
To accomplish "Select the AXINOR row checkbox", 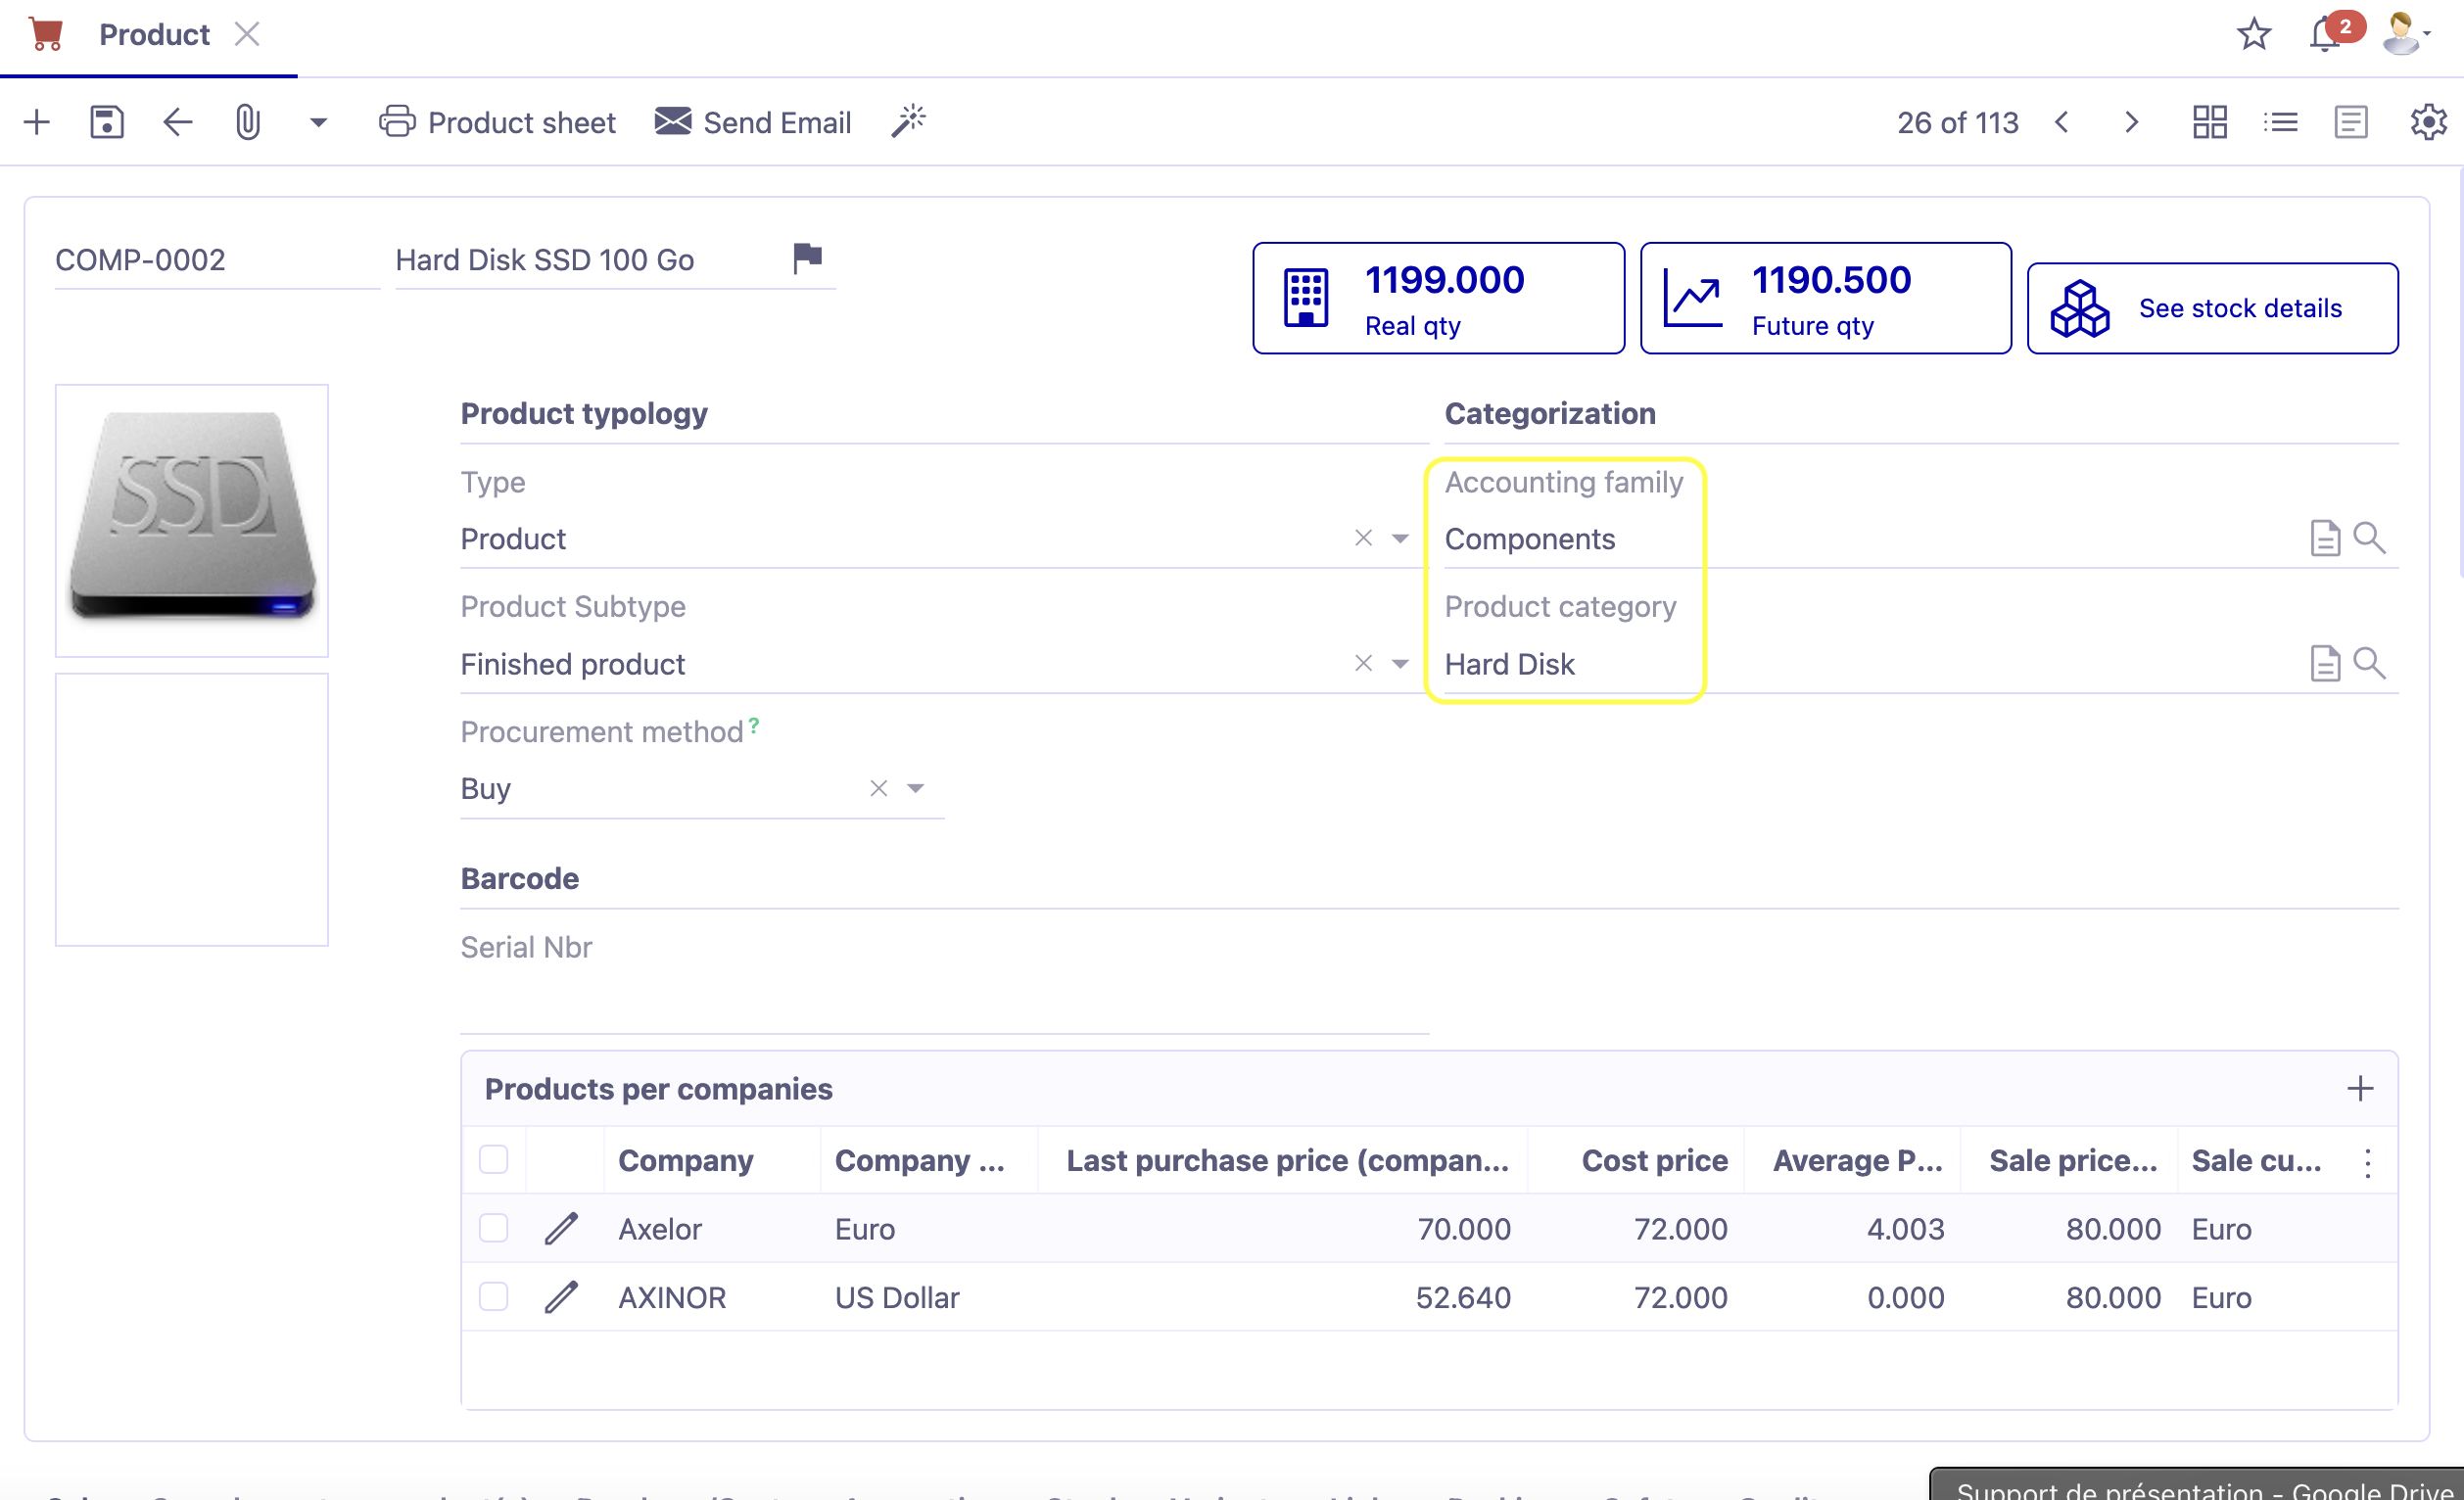I will (493, 1297).
